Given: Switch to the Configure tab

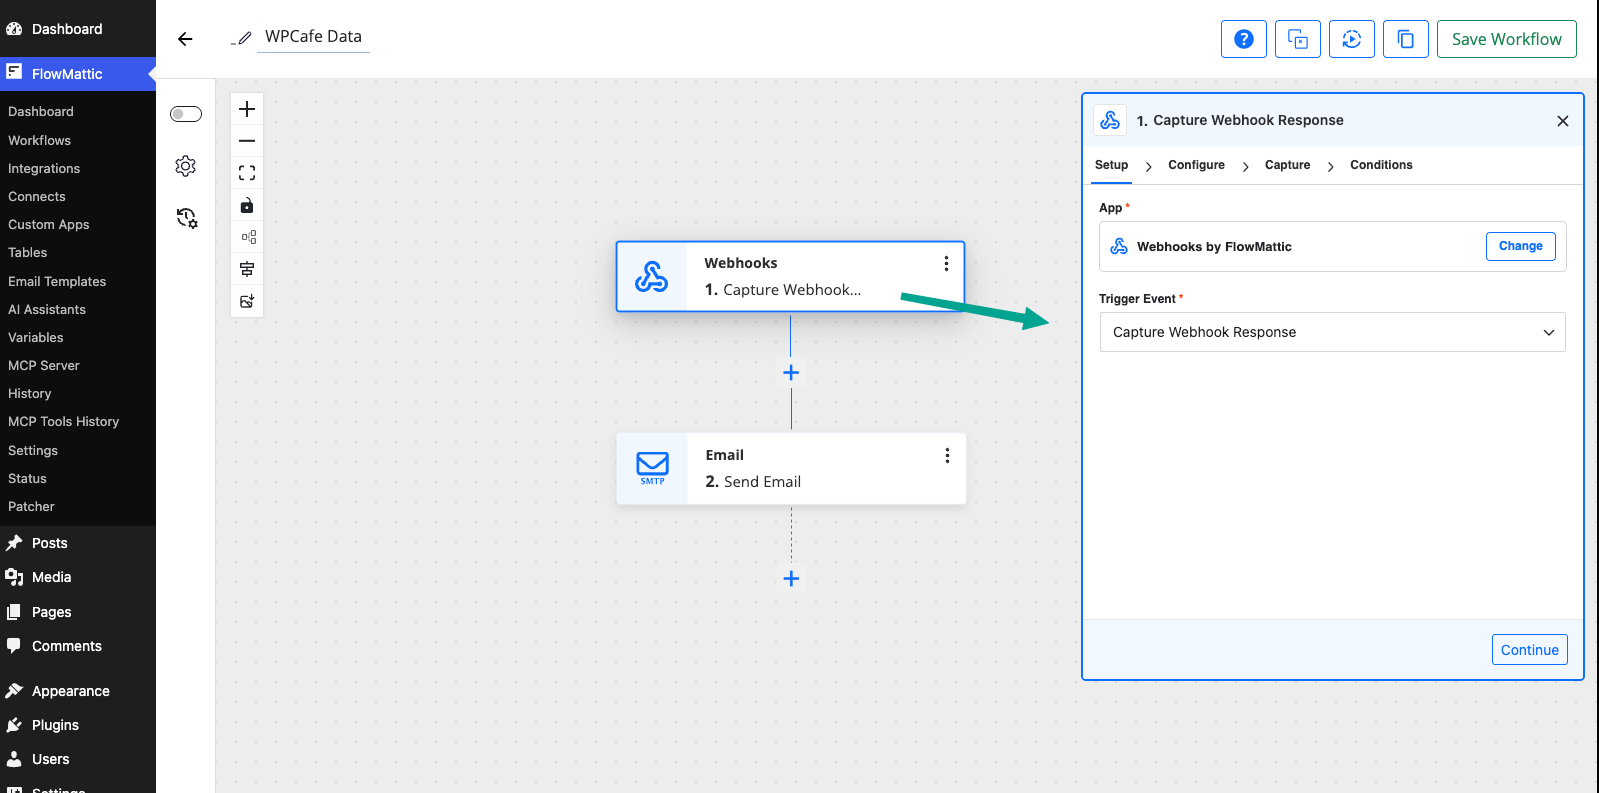Looking at the screenshot, I should click(x=1196, y=165).
